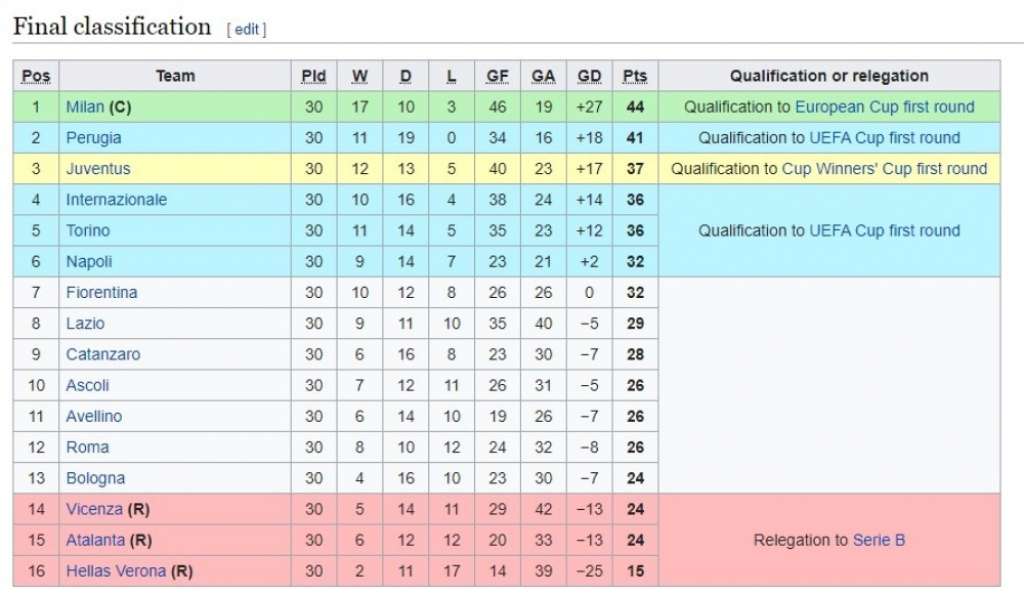
Task: Click the Pld column header abbreviation
Action: tap(314, 76)
